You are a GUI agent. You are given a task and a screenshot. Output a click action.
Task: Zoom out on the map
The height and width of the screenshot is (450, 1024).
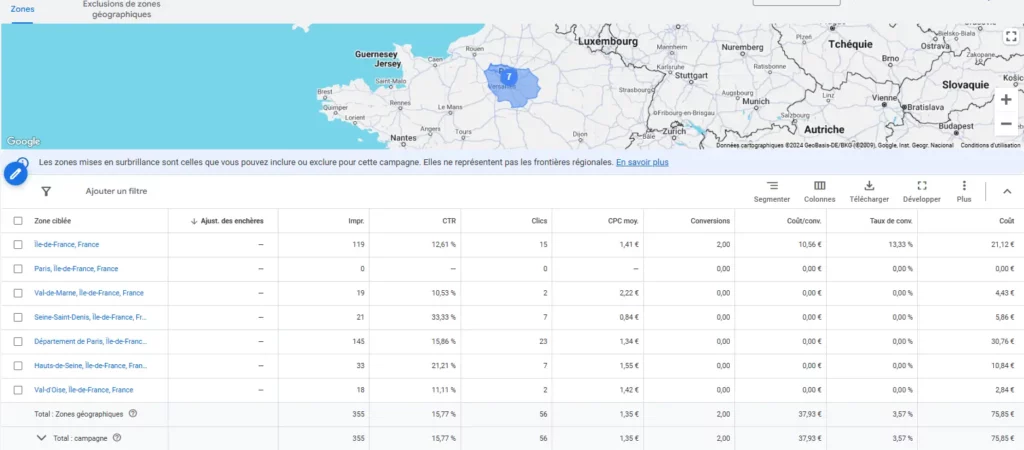point(1006,124)
